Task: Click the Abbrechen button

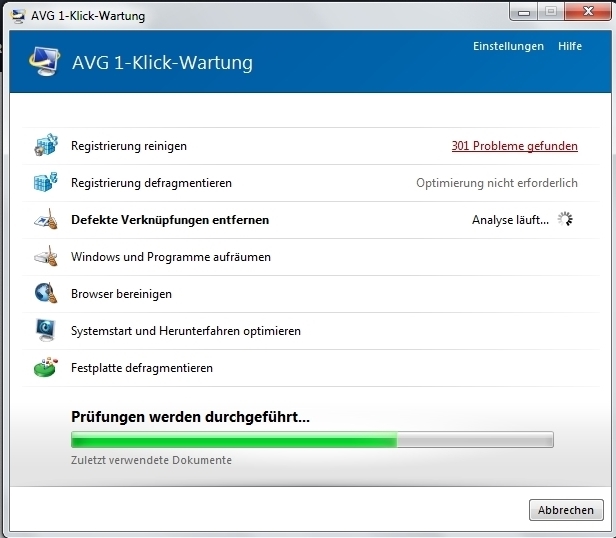Action: point(566,510)
